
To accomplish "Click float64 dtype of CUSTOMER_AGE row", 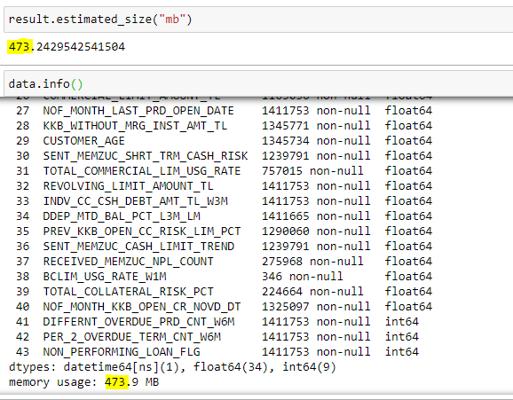I will 409,141.
